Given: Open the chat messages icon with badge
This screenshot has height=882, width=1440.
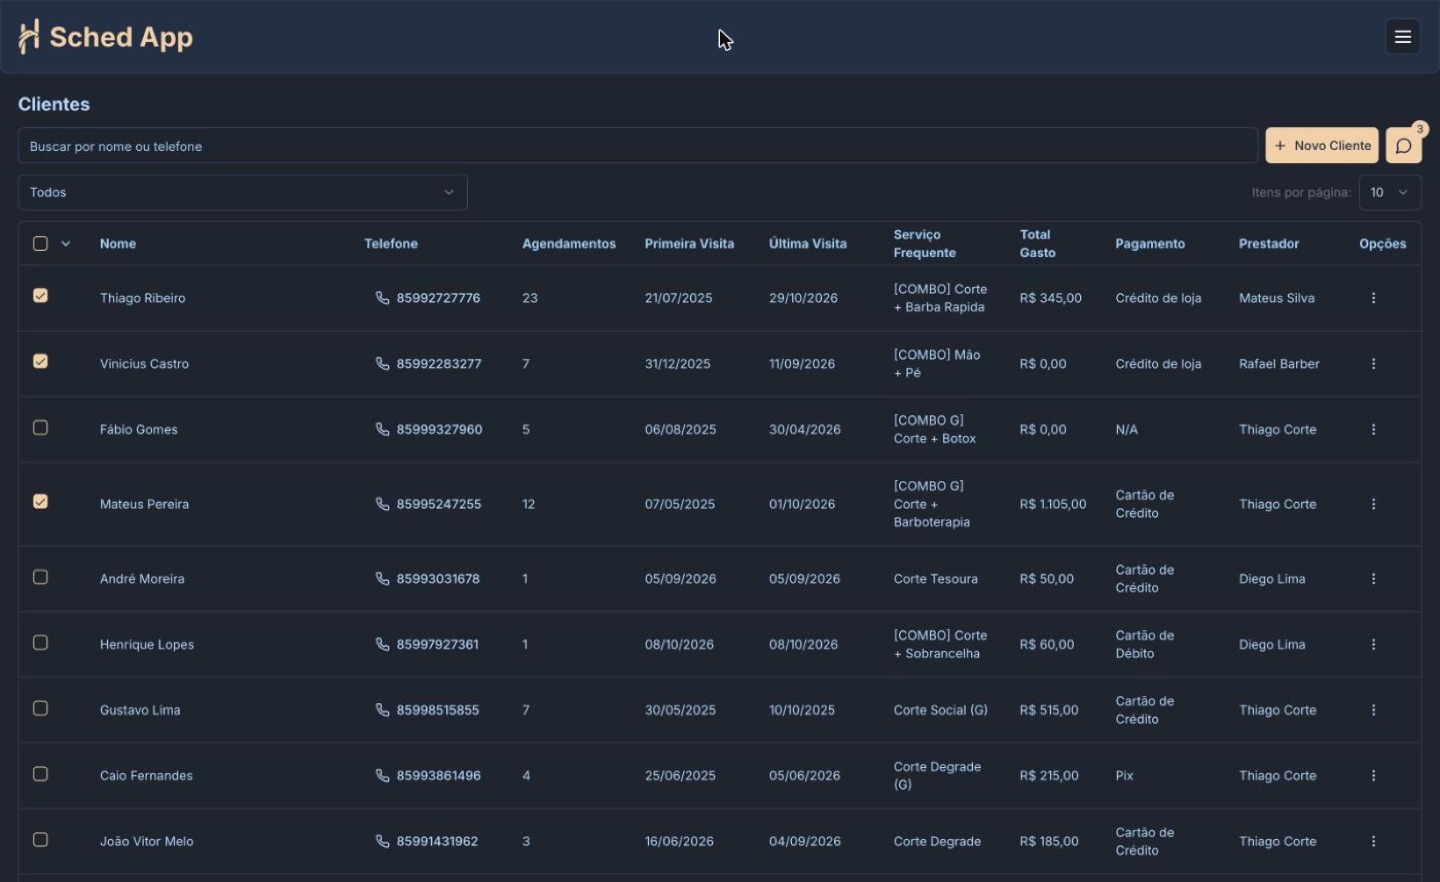Looking at the screenshot, I should 1403,146.
